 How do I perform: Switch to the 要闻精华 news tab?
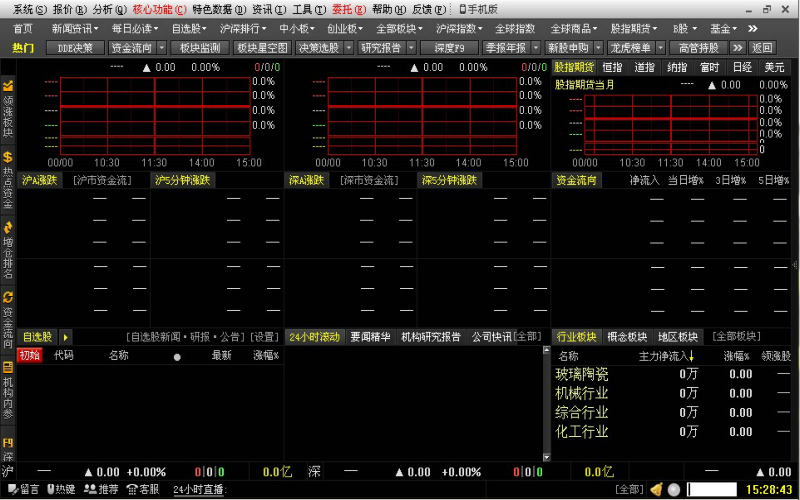click(x=370, y=337)
